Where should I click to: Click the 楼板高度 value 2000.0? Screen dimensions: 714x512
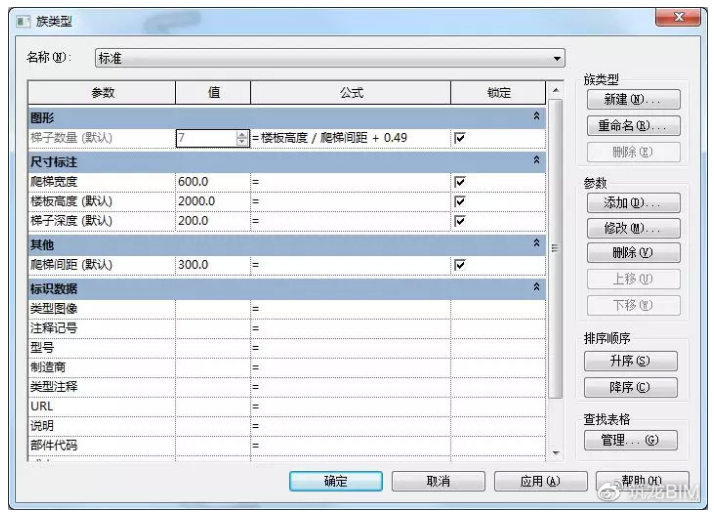213,201
